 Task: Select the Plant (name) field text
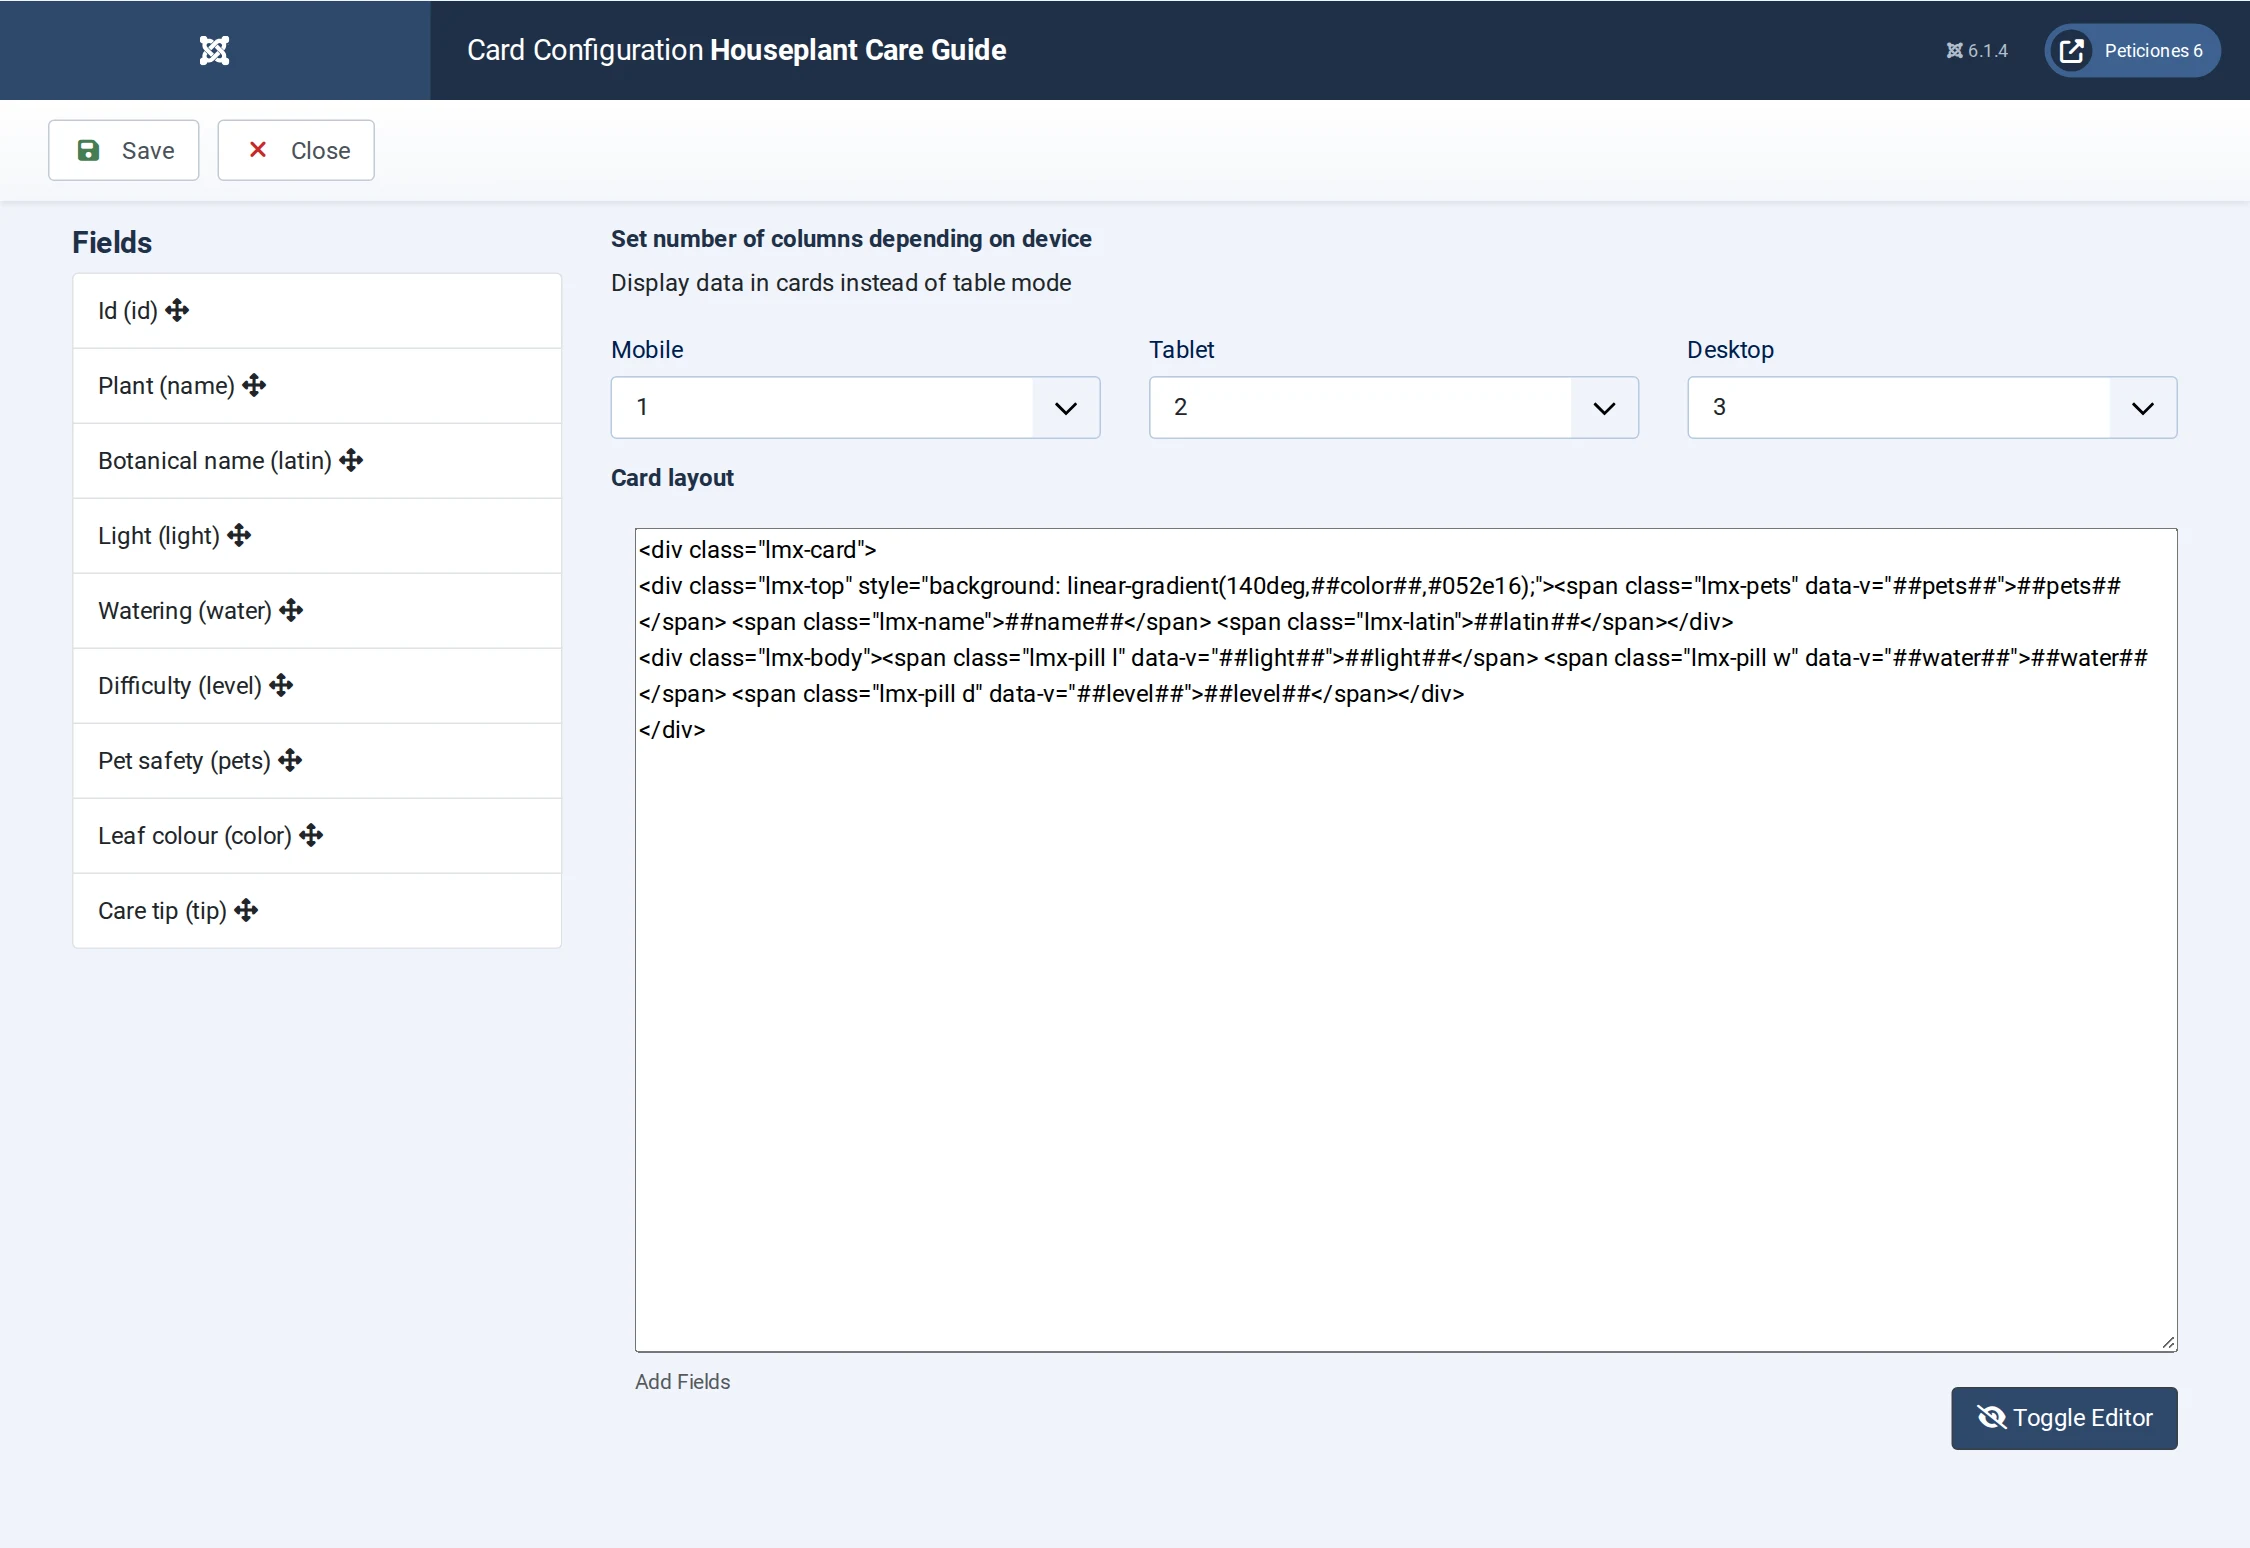tap(166, 386)
